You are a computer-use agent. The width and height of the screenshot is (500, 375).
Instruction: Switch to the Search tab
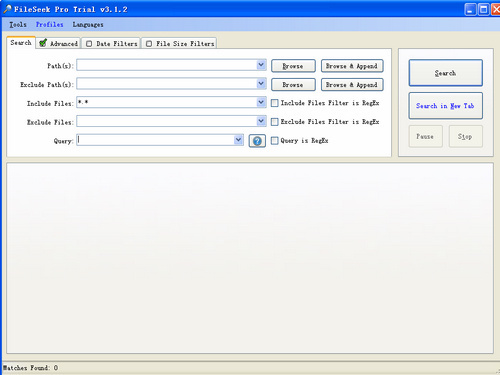pos(21,43)
